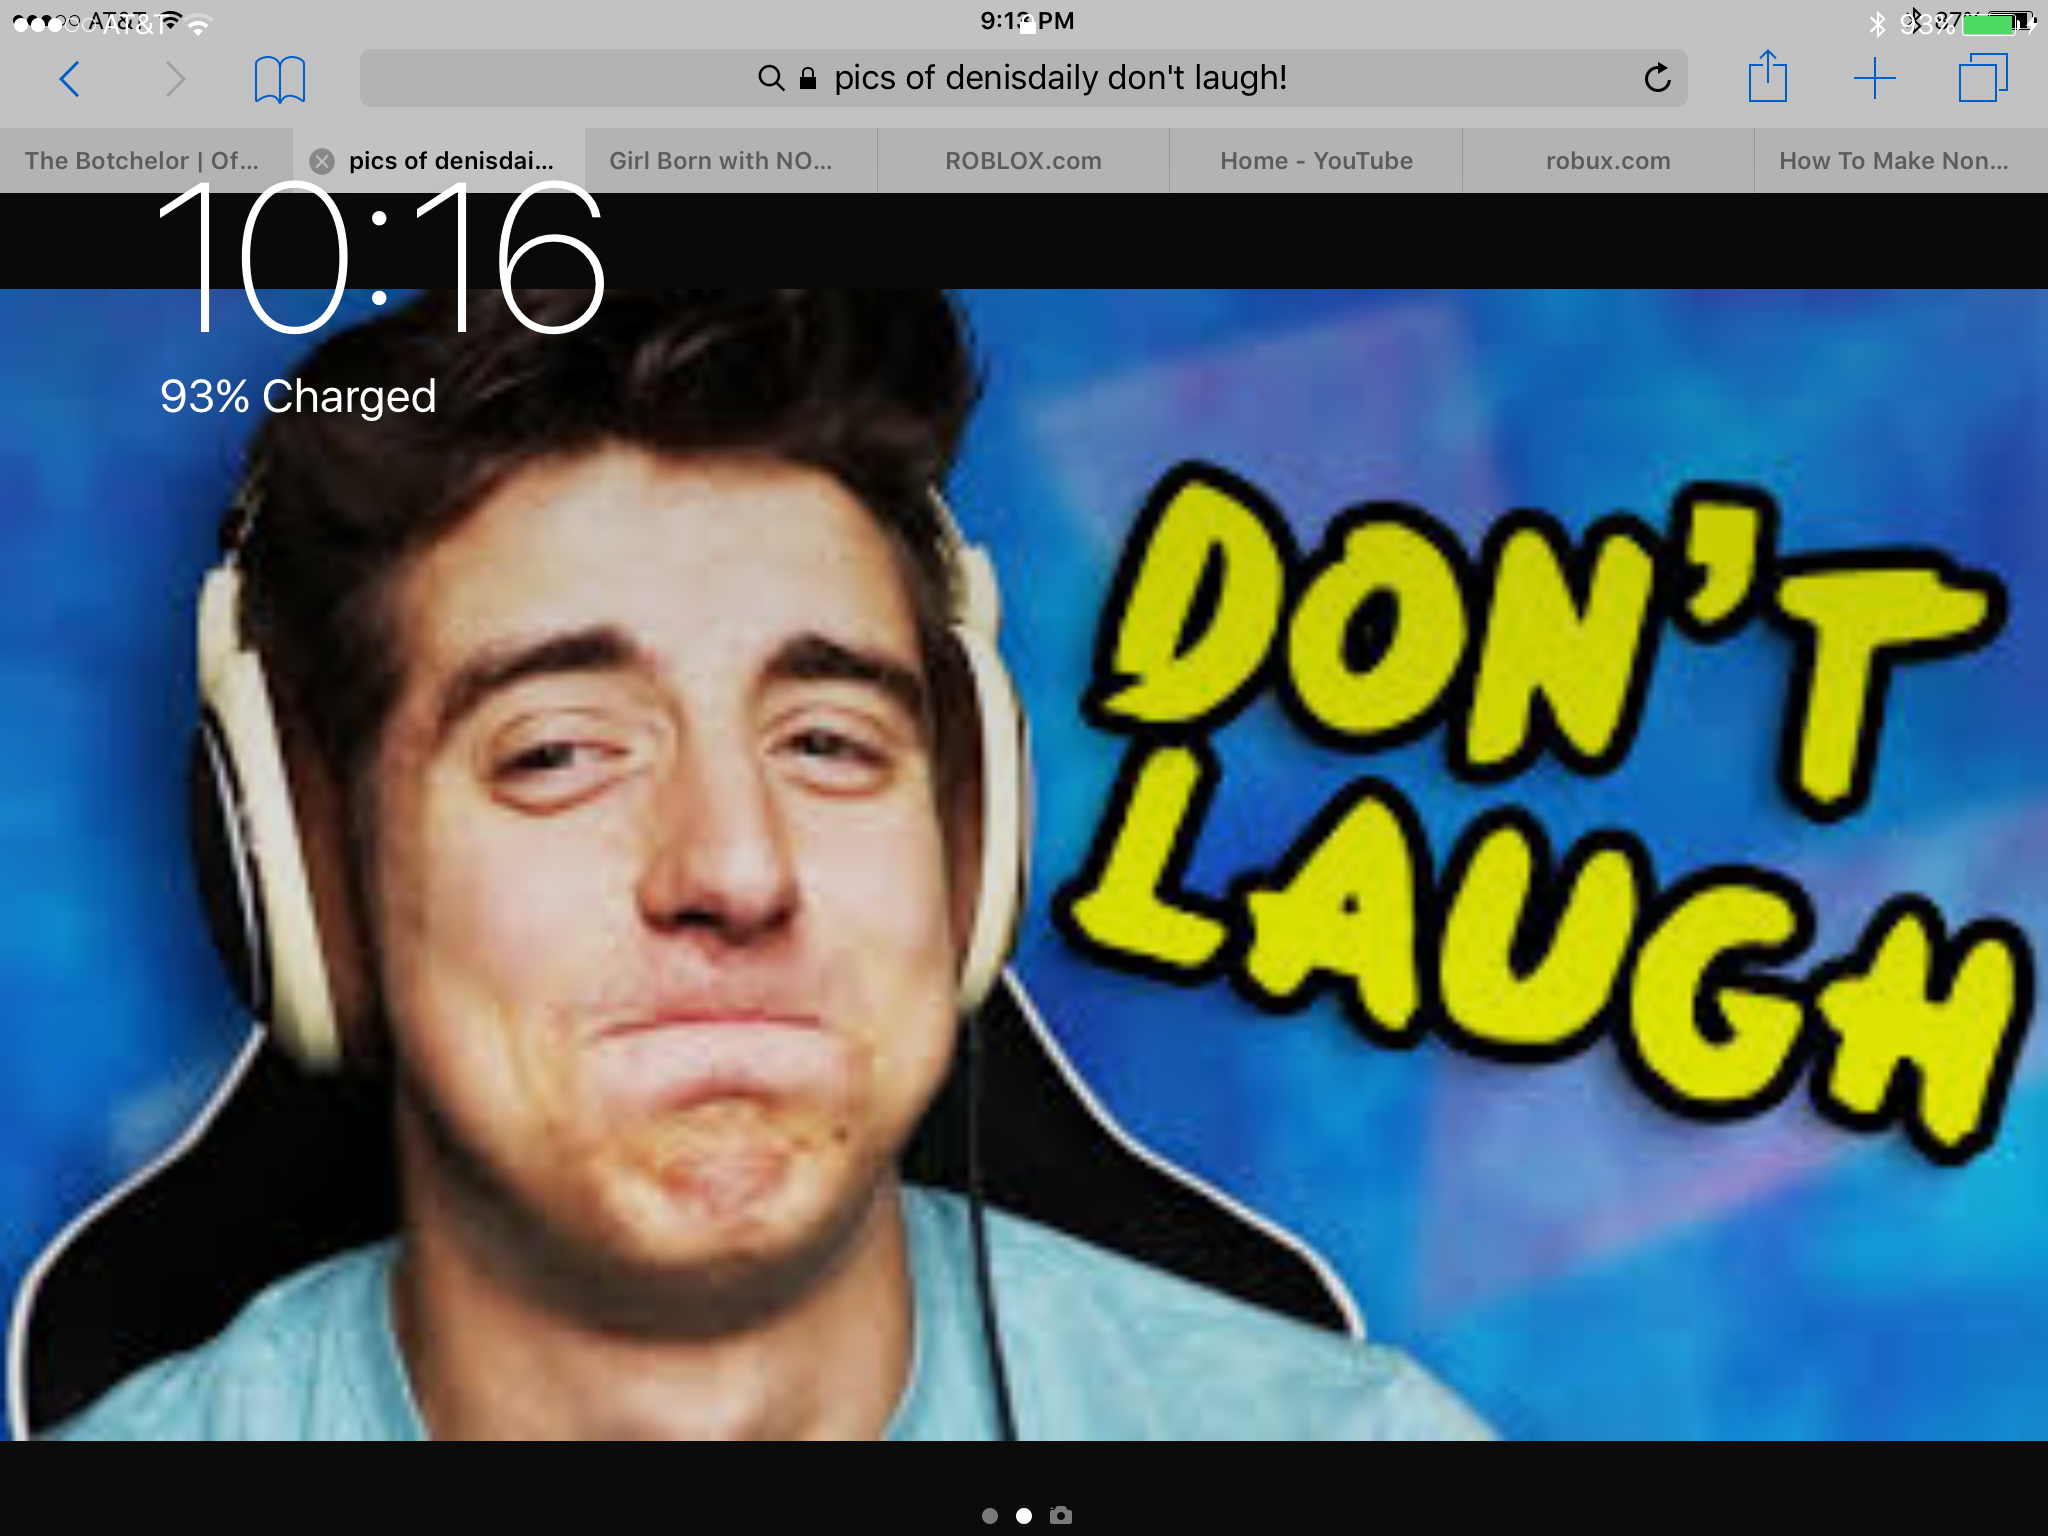The width and height of the screenshot is (2048, 1536).
Task: Open the 'Girl Born with NO...' tab
Action: (731, 161)
